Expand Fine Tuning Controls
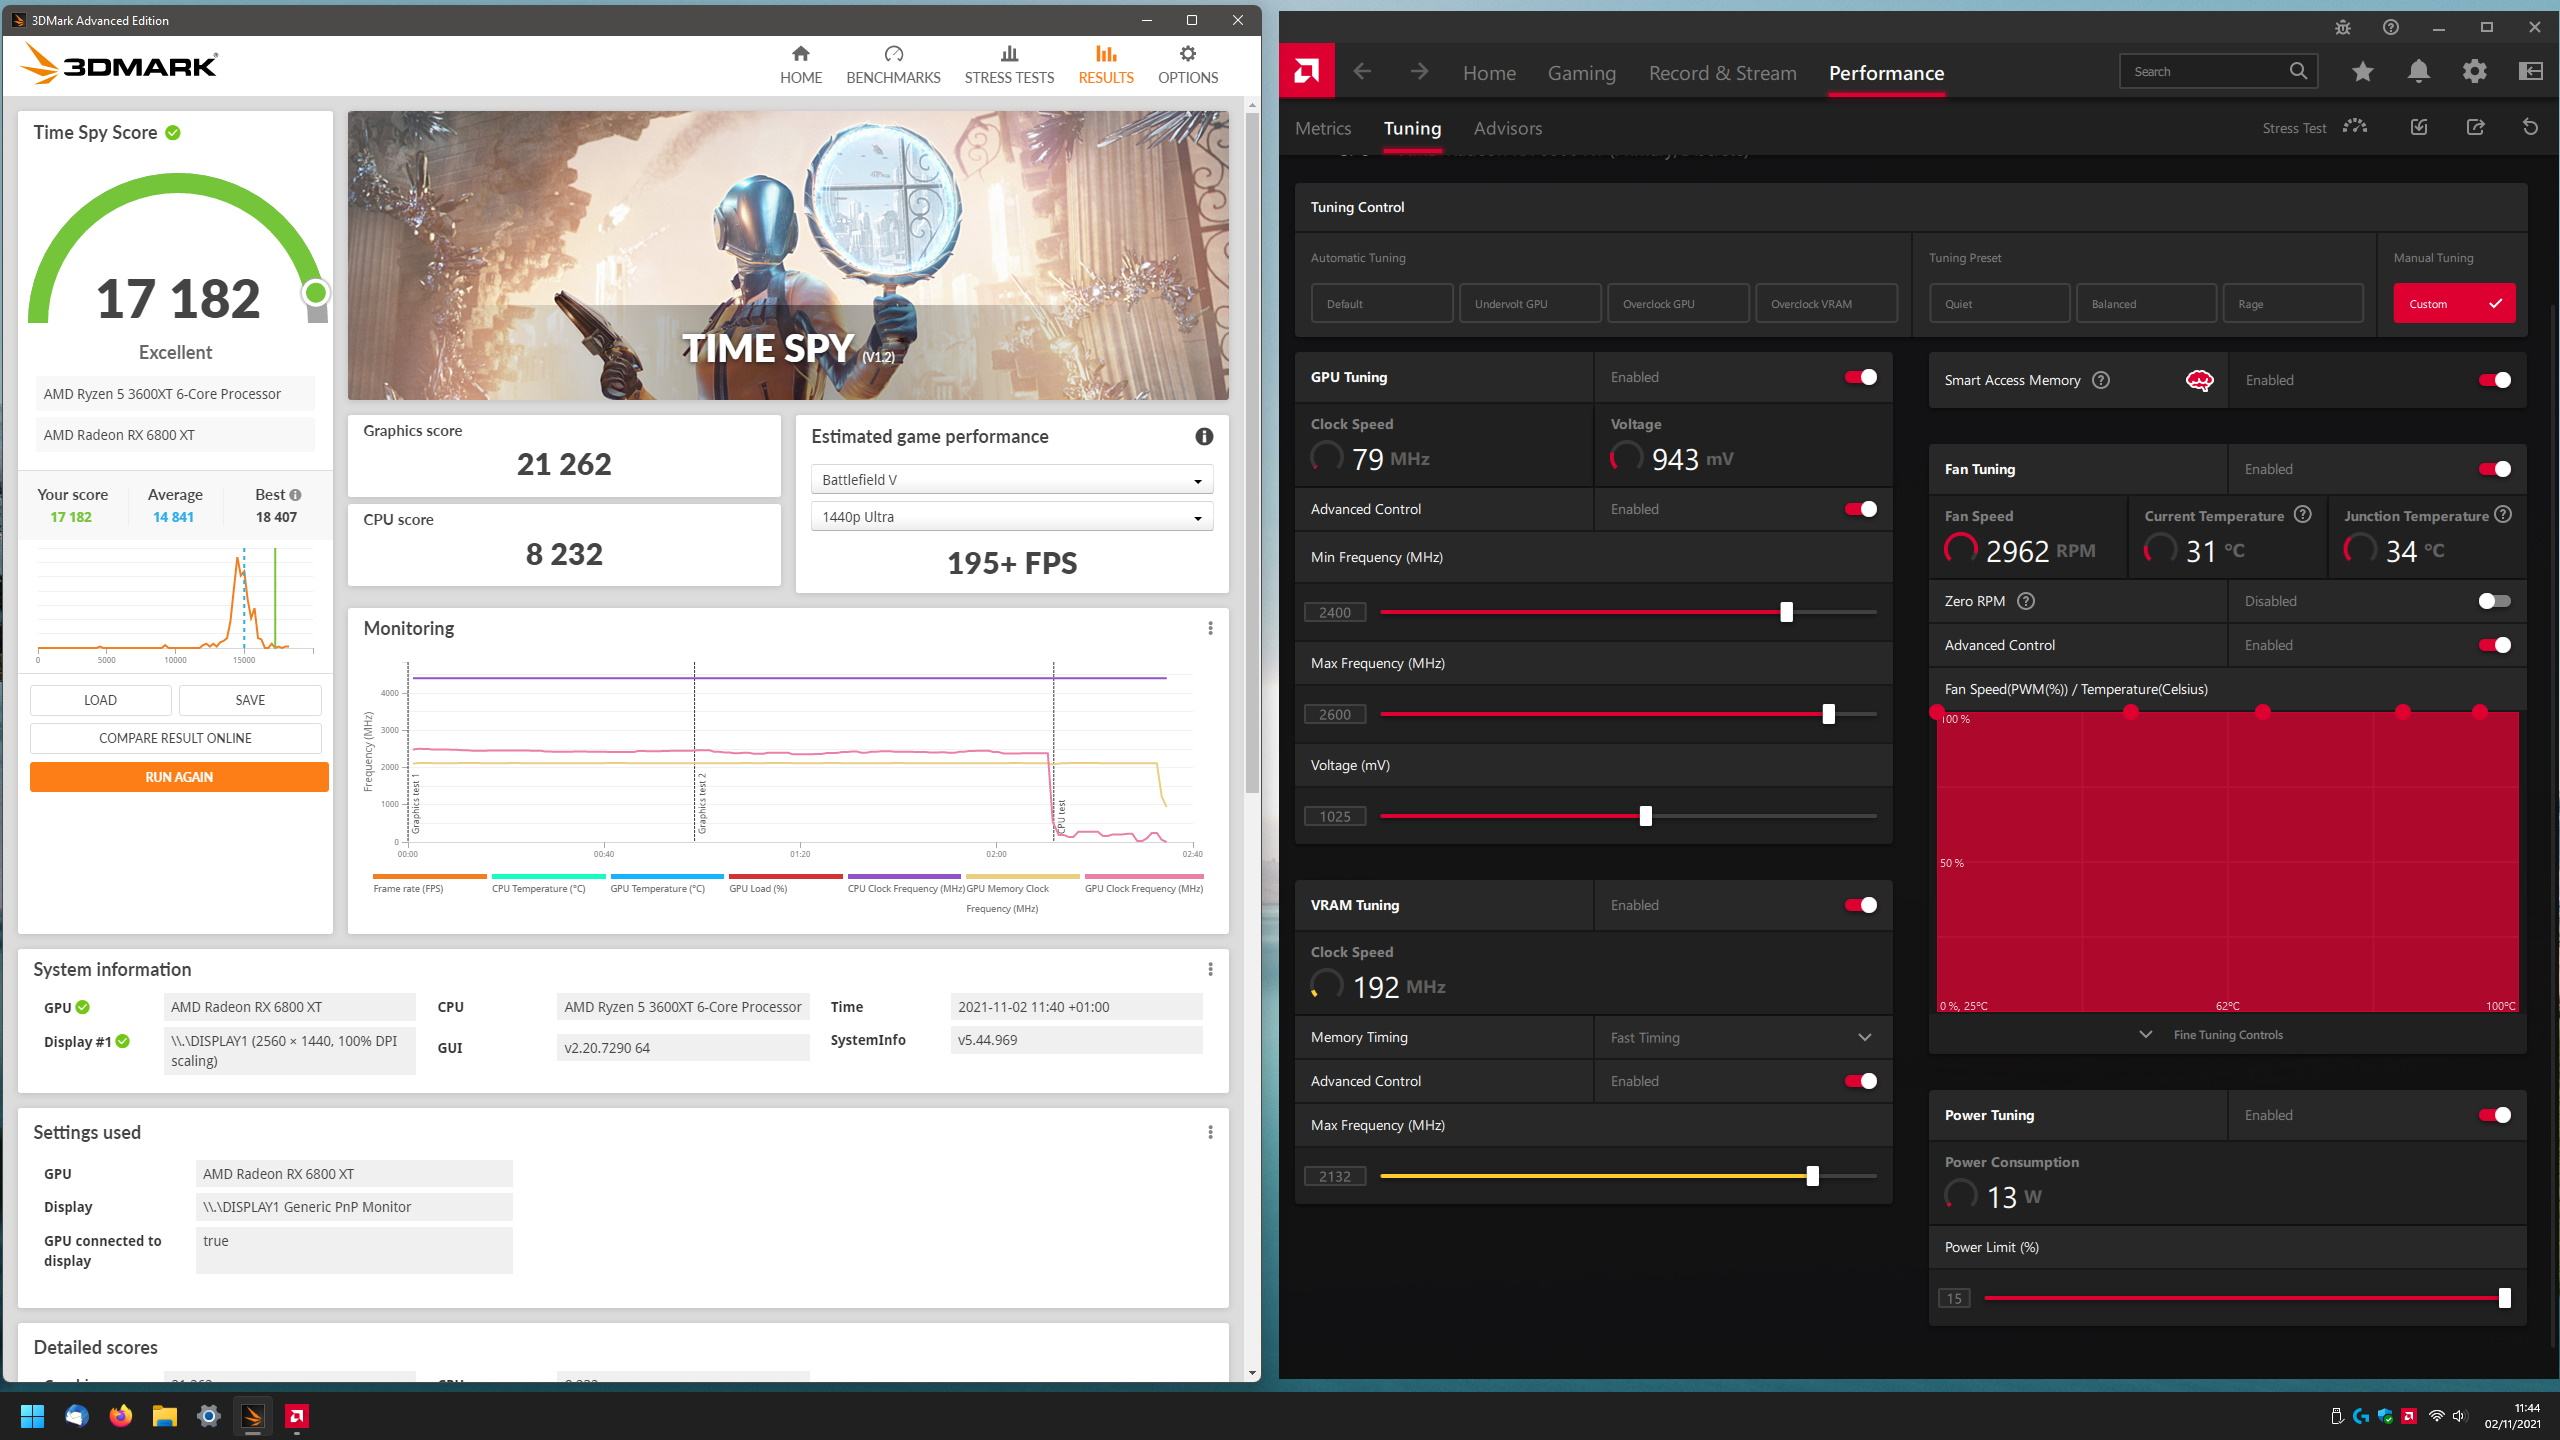The width and height of the screenshot is (2560, 1440). tap(2227, 1035)
